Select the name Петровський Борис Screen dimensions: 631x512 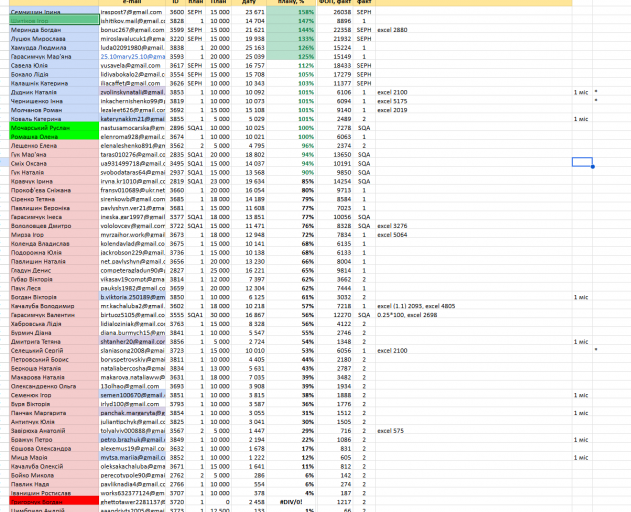click(54, 359)
